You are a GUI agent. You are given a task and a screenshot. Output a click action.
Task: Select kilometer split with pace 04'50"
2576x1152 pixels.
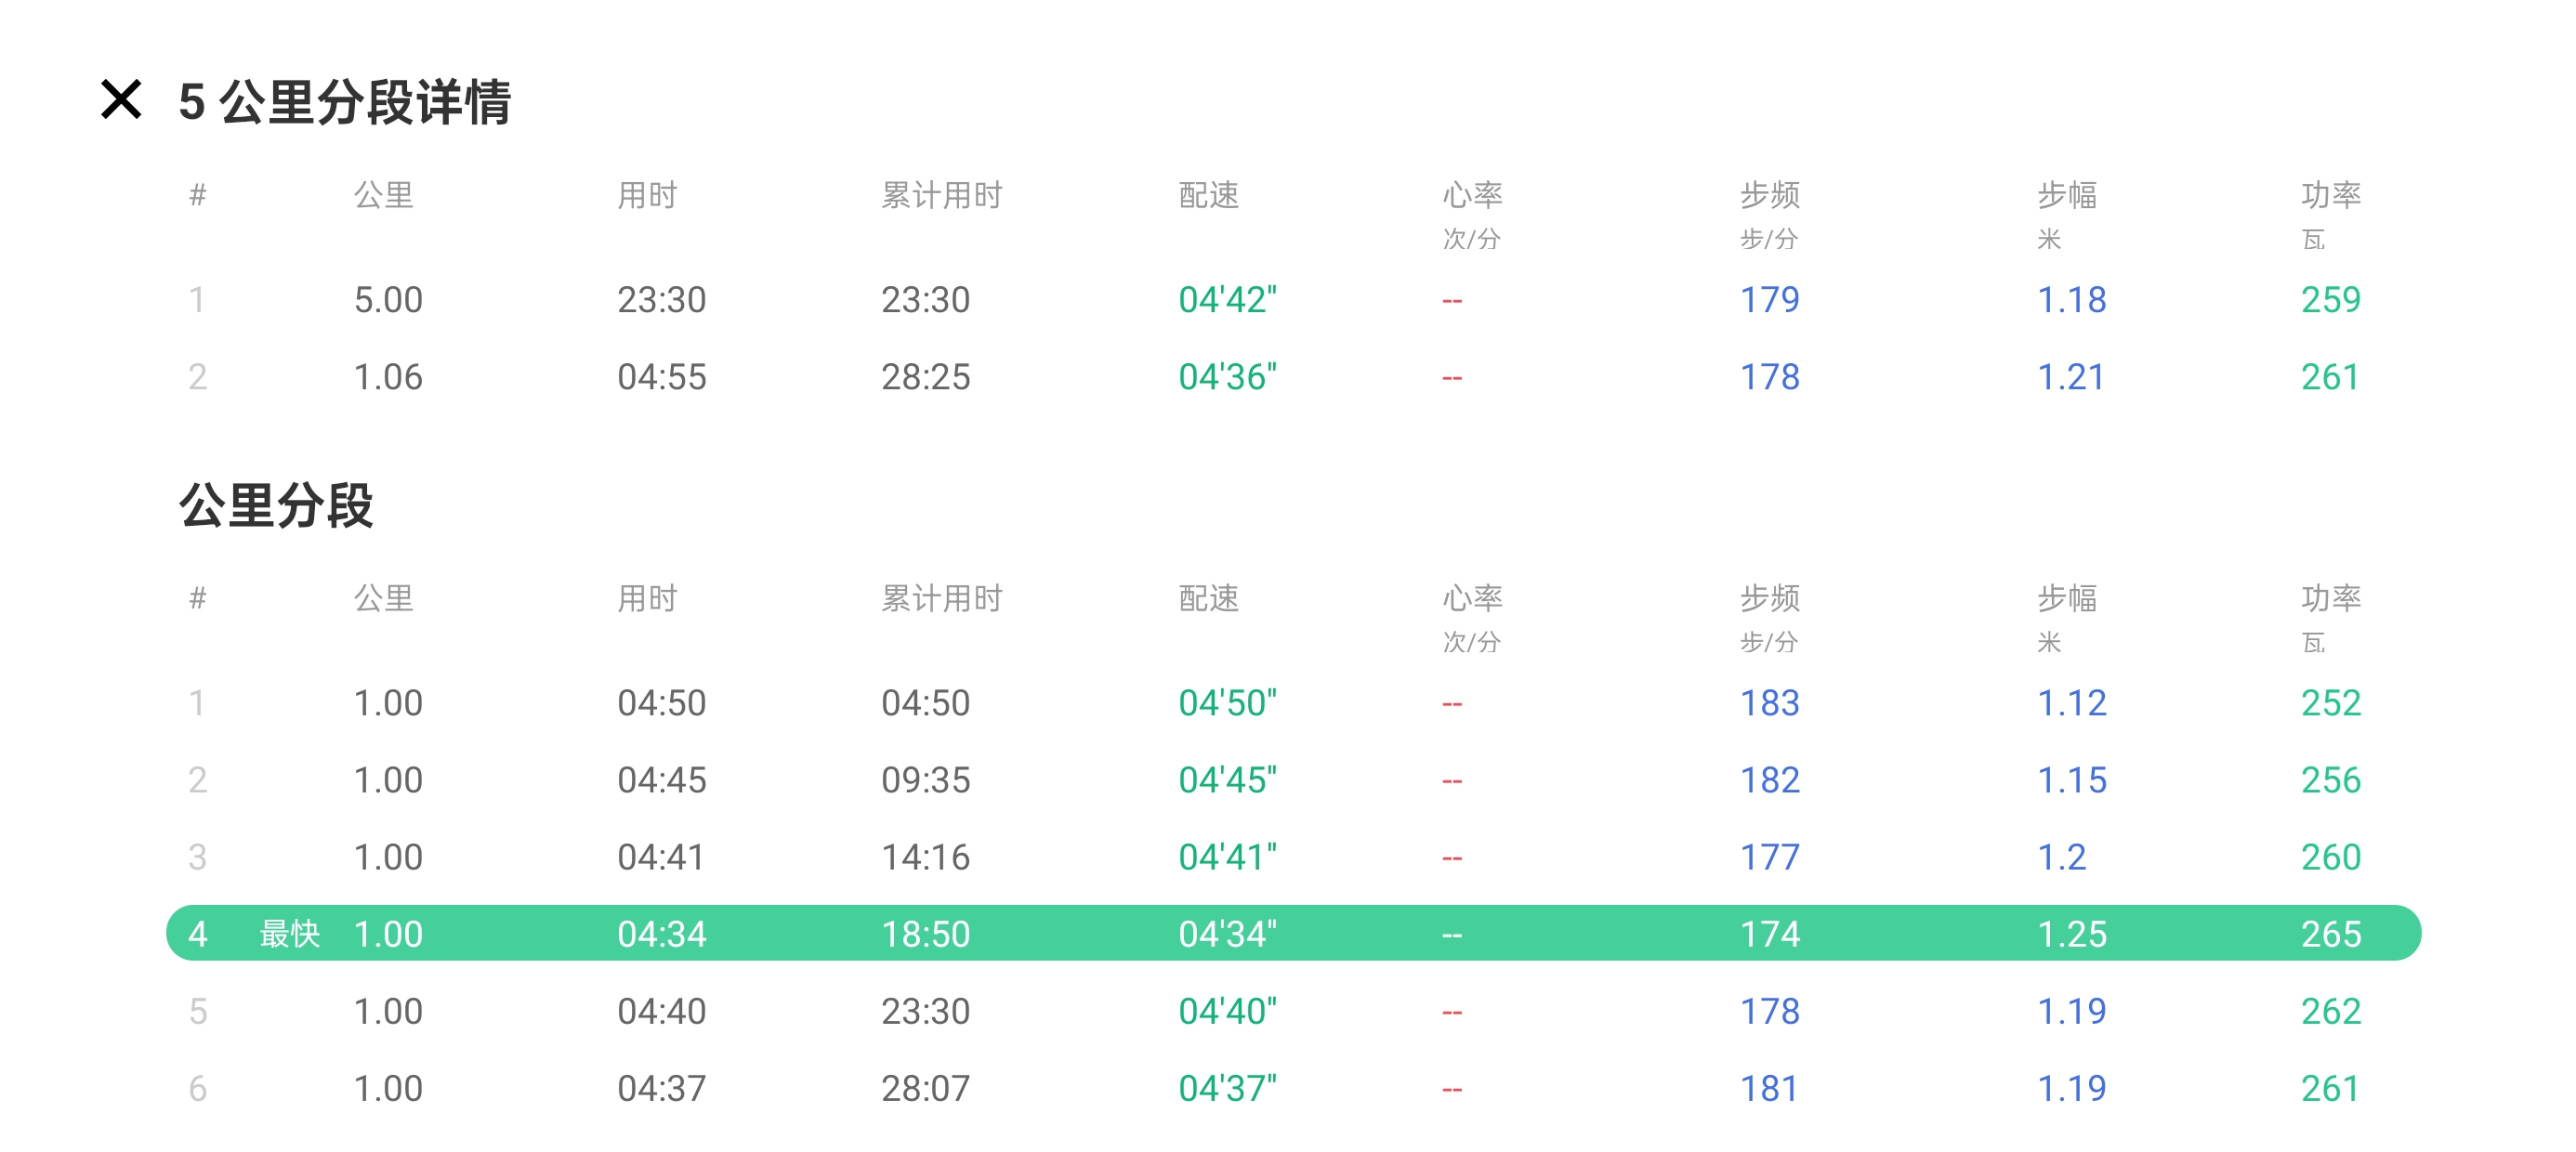1227,703
